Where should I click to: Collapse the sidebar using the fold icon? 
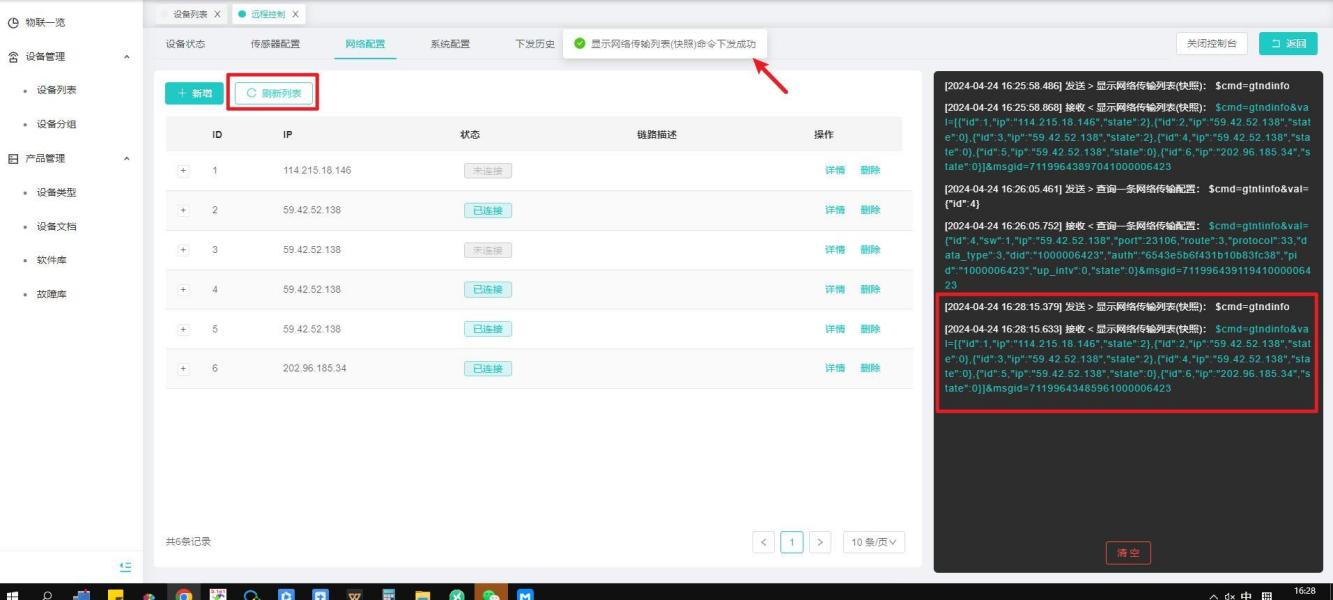point(125,566)
